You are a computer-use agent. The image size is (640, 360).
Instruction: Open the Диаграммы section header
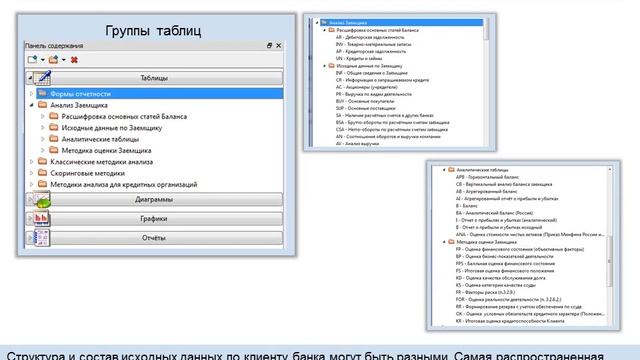[154, 199]
